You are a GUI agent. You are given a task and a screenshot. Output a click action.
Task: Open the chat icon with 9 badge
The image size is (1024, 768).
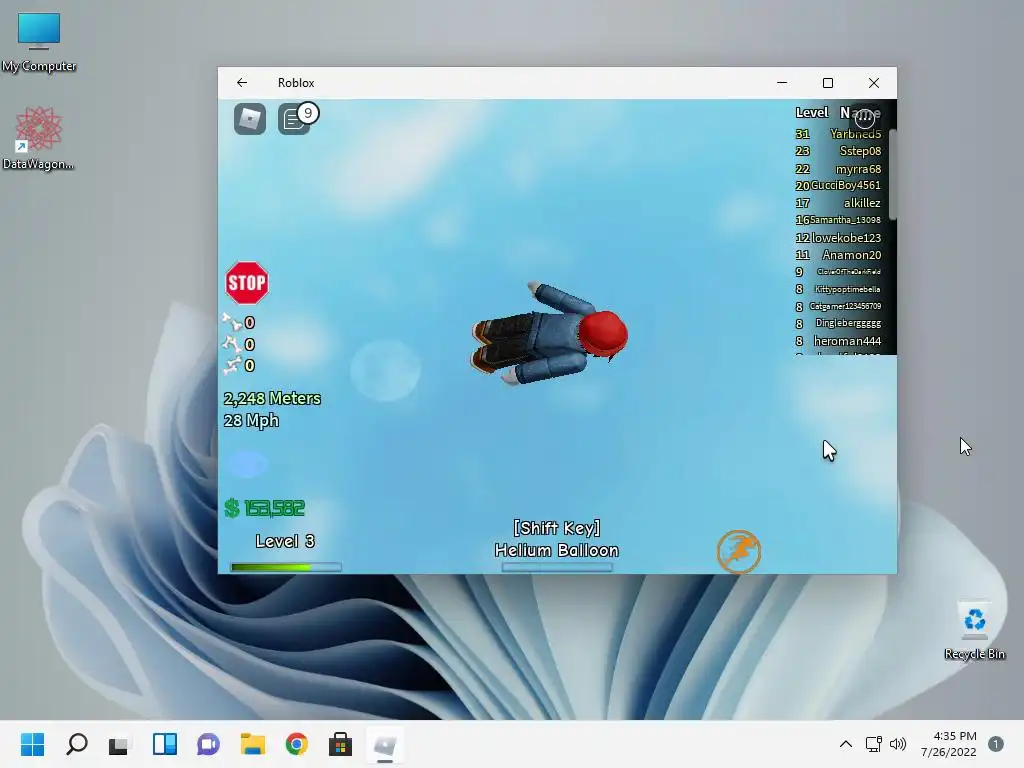point(297,118)
